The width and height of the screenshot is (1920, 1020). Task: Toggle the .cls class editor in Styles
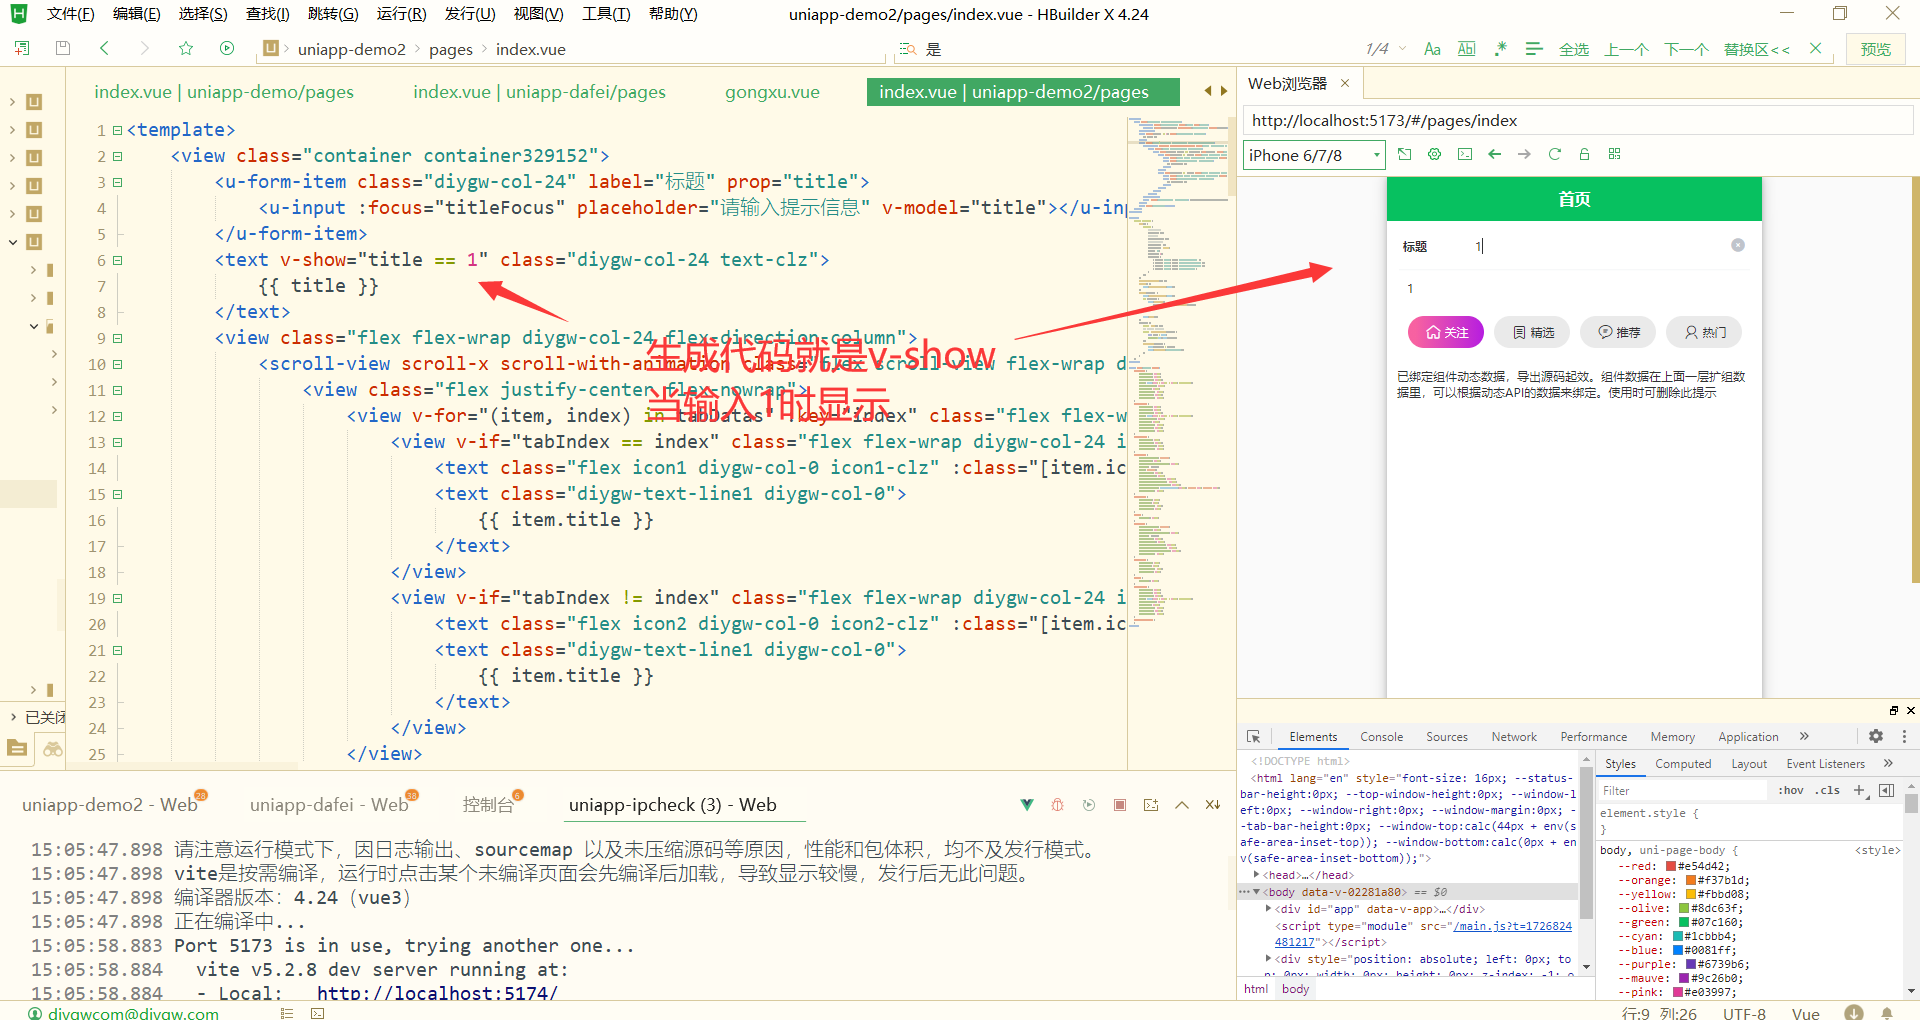[1828, 790]
